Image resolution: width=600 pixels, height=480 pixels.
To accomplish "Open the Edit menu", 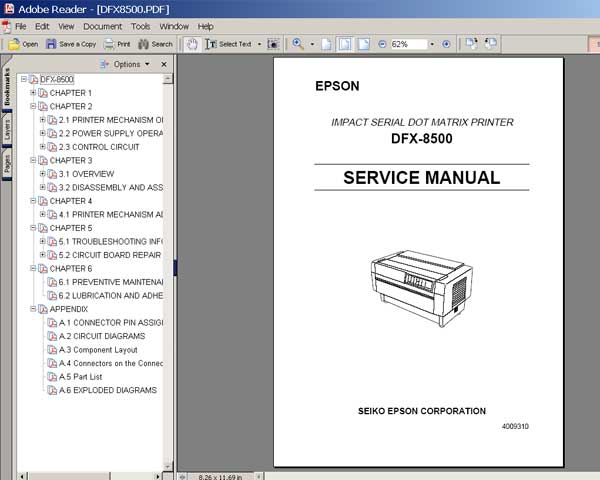I will pos(42,26).
